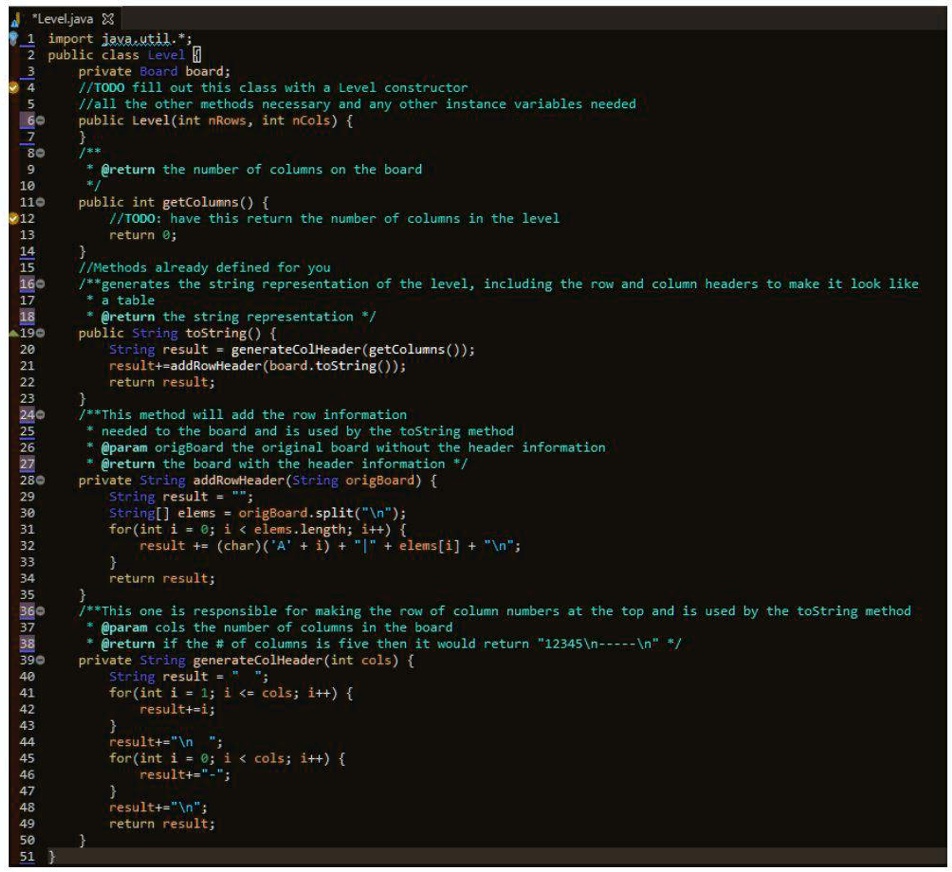Click line number 51 in the gutter

pyautogui.click(x=27, y=857)
